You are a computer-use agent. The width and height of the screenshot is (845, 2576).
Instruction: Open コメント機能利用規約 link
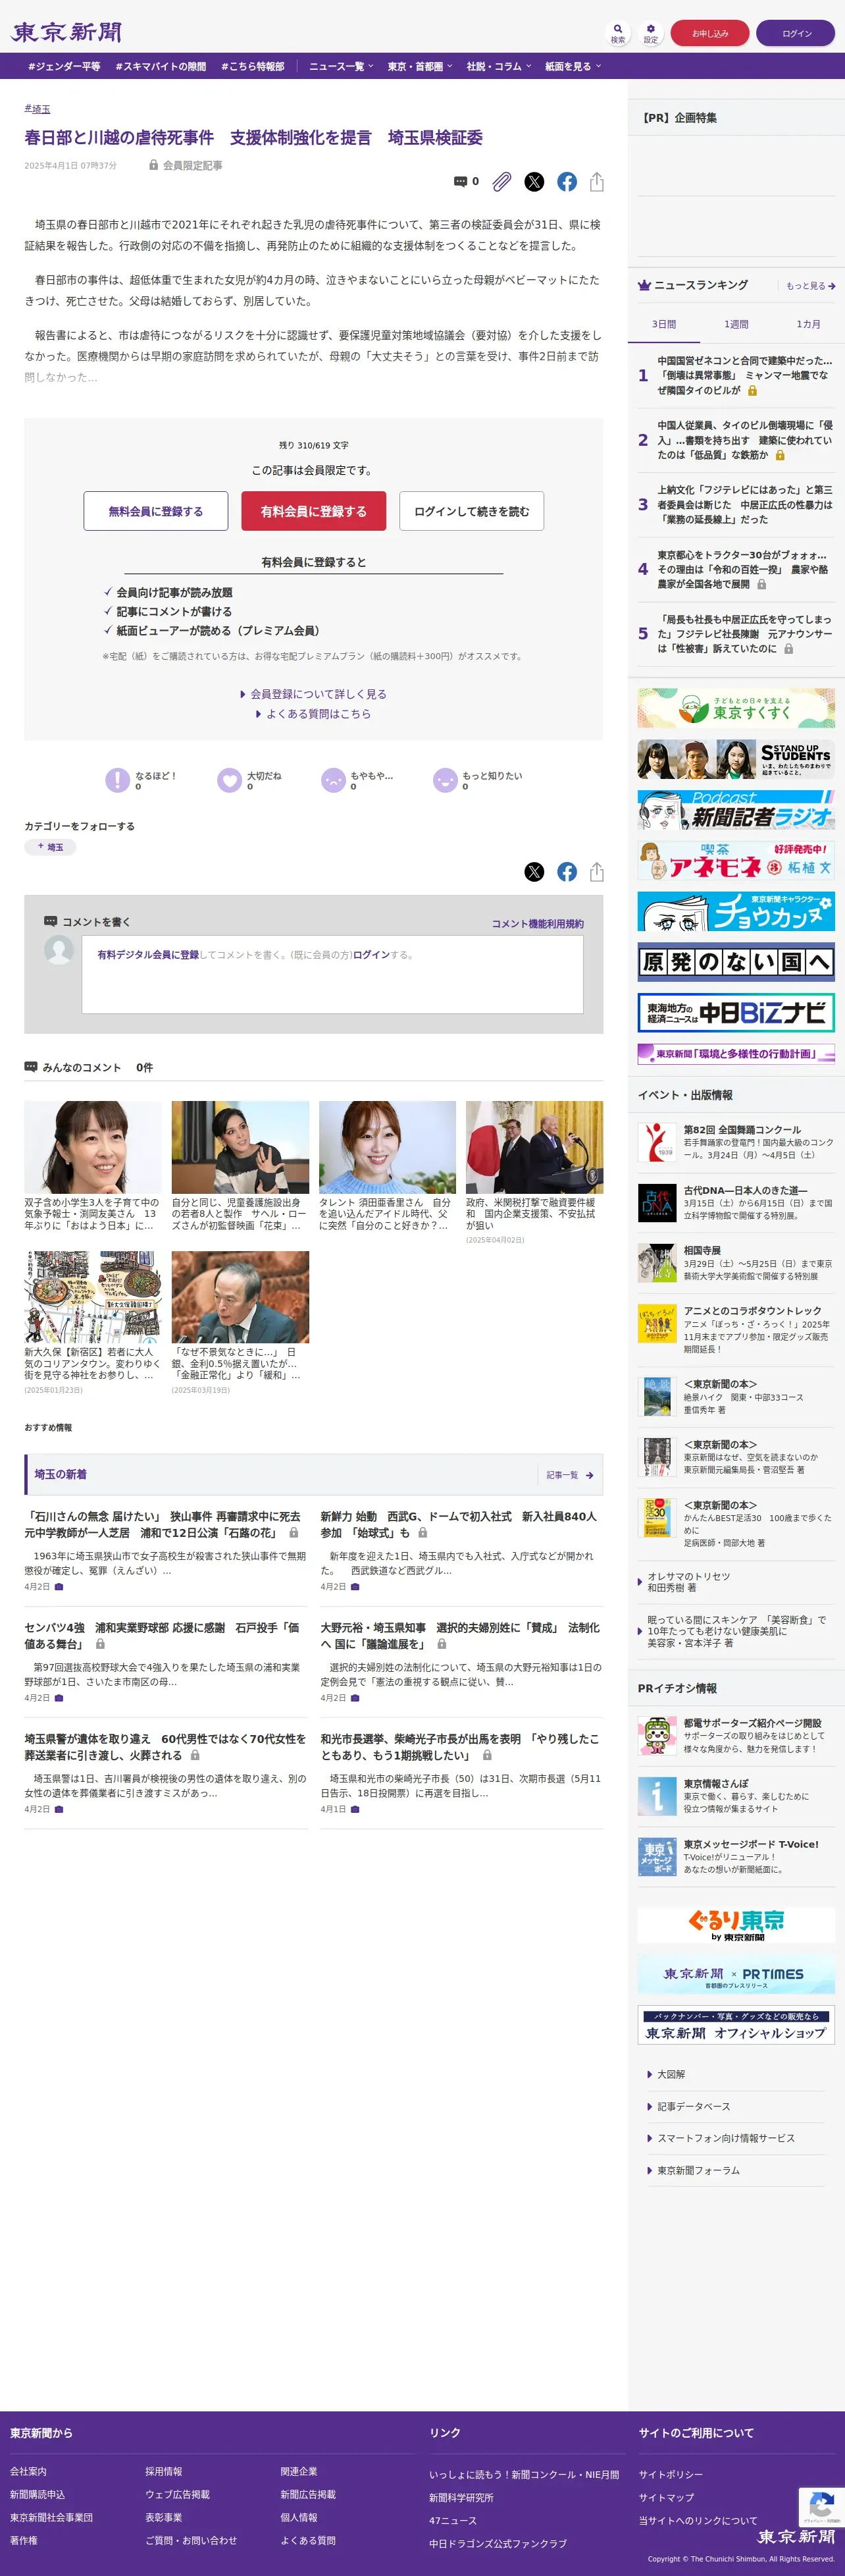(x=537, y=923)
